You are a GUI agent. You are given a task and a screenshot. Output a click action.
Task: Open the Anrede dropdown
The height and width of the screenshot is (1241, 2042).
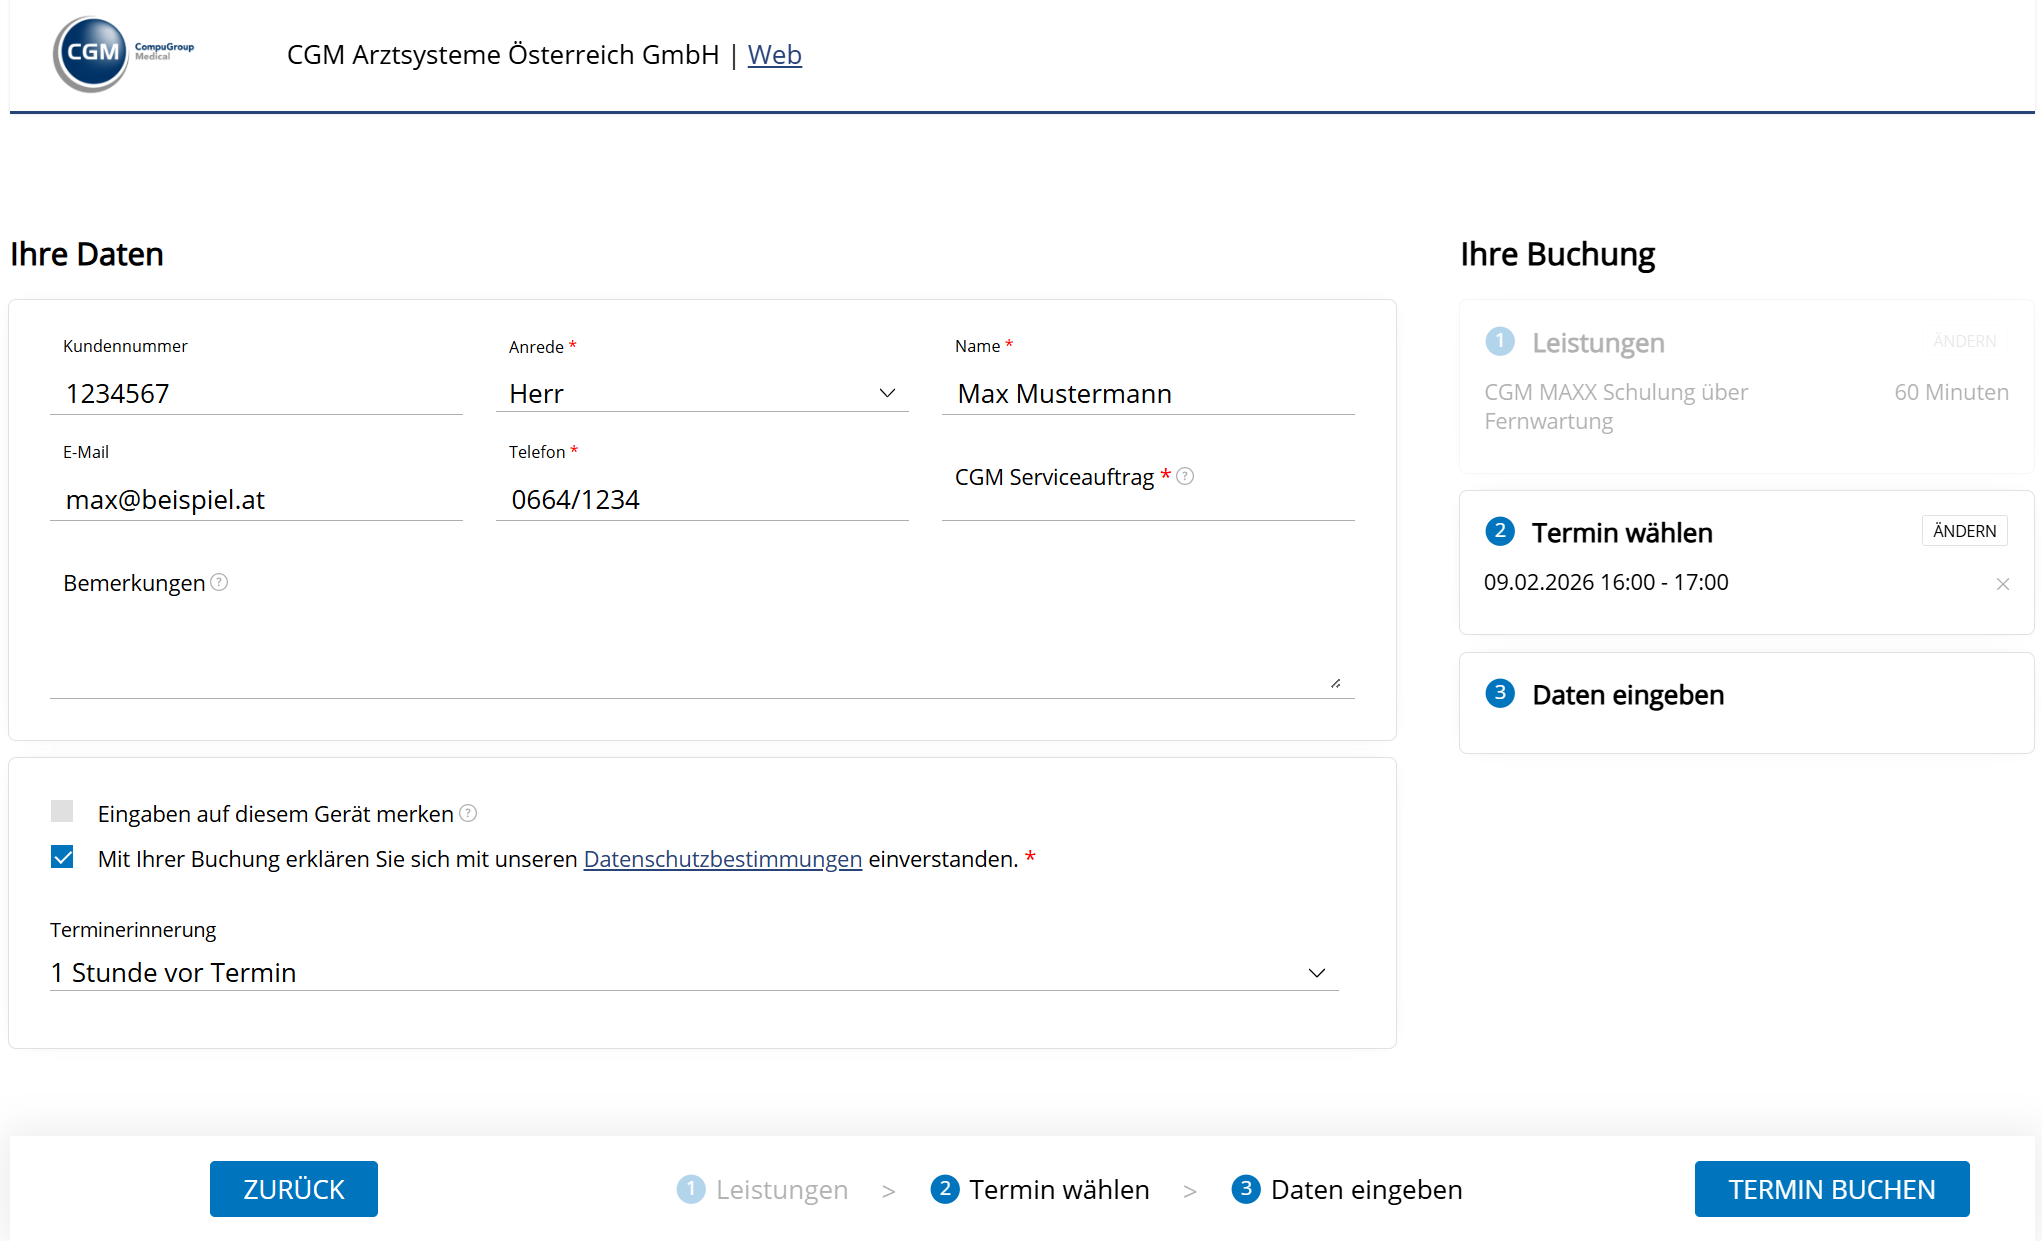coord(701,393)
